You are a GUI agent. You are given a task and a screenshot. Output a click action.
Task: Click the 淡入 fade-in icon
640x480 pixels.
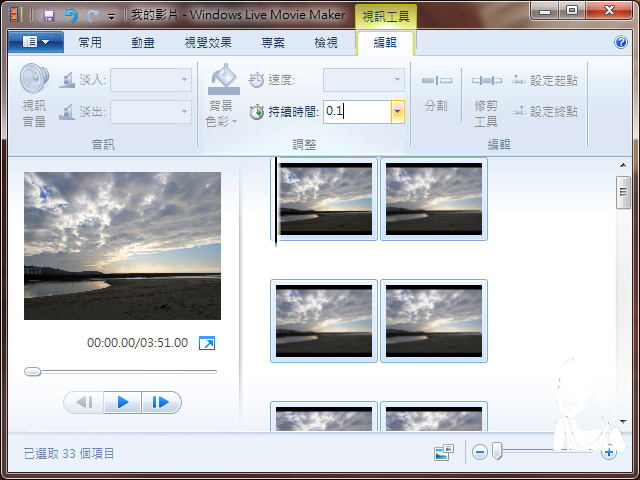click(67, 80)
